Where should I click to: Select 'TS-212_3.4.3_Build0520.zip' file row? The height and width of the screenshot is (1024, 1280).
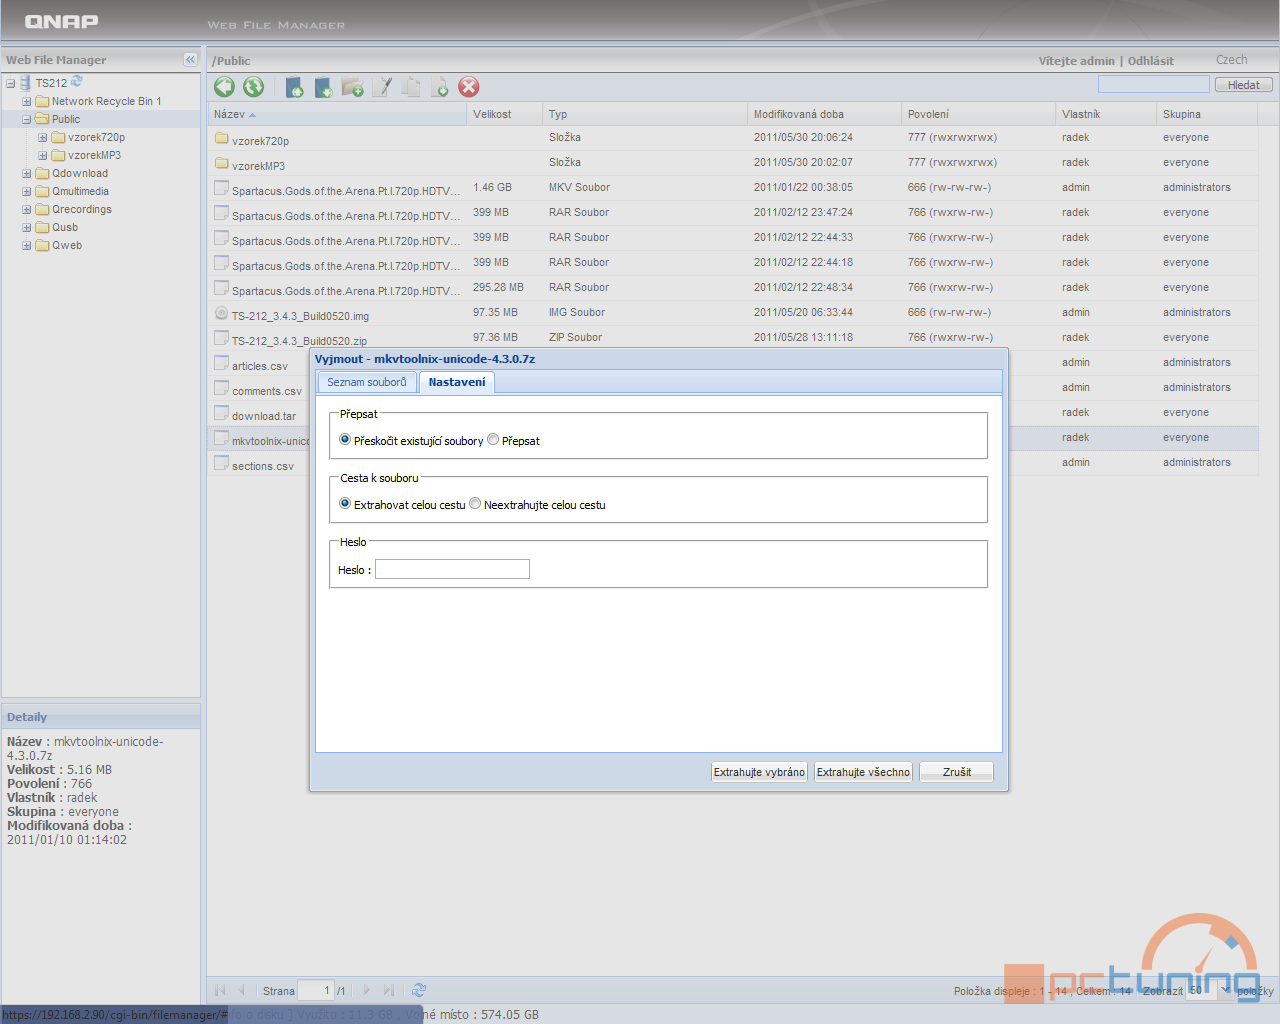(732, 338)
